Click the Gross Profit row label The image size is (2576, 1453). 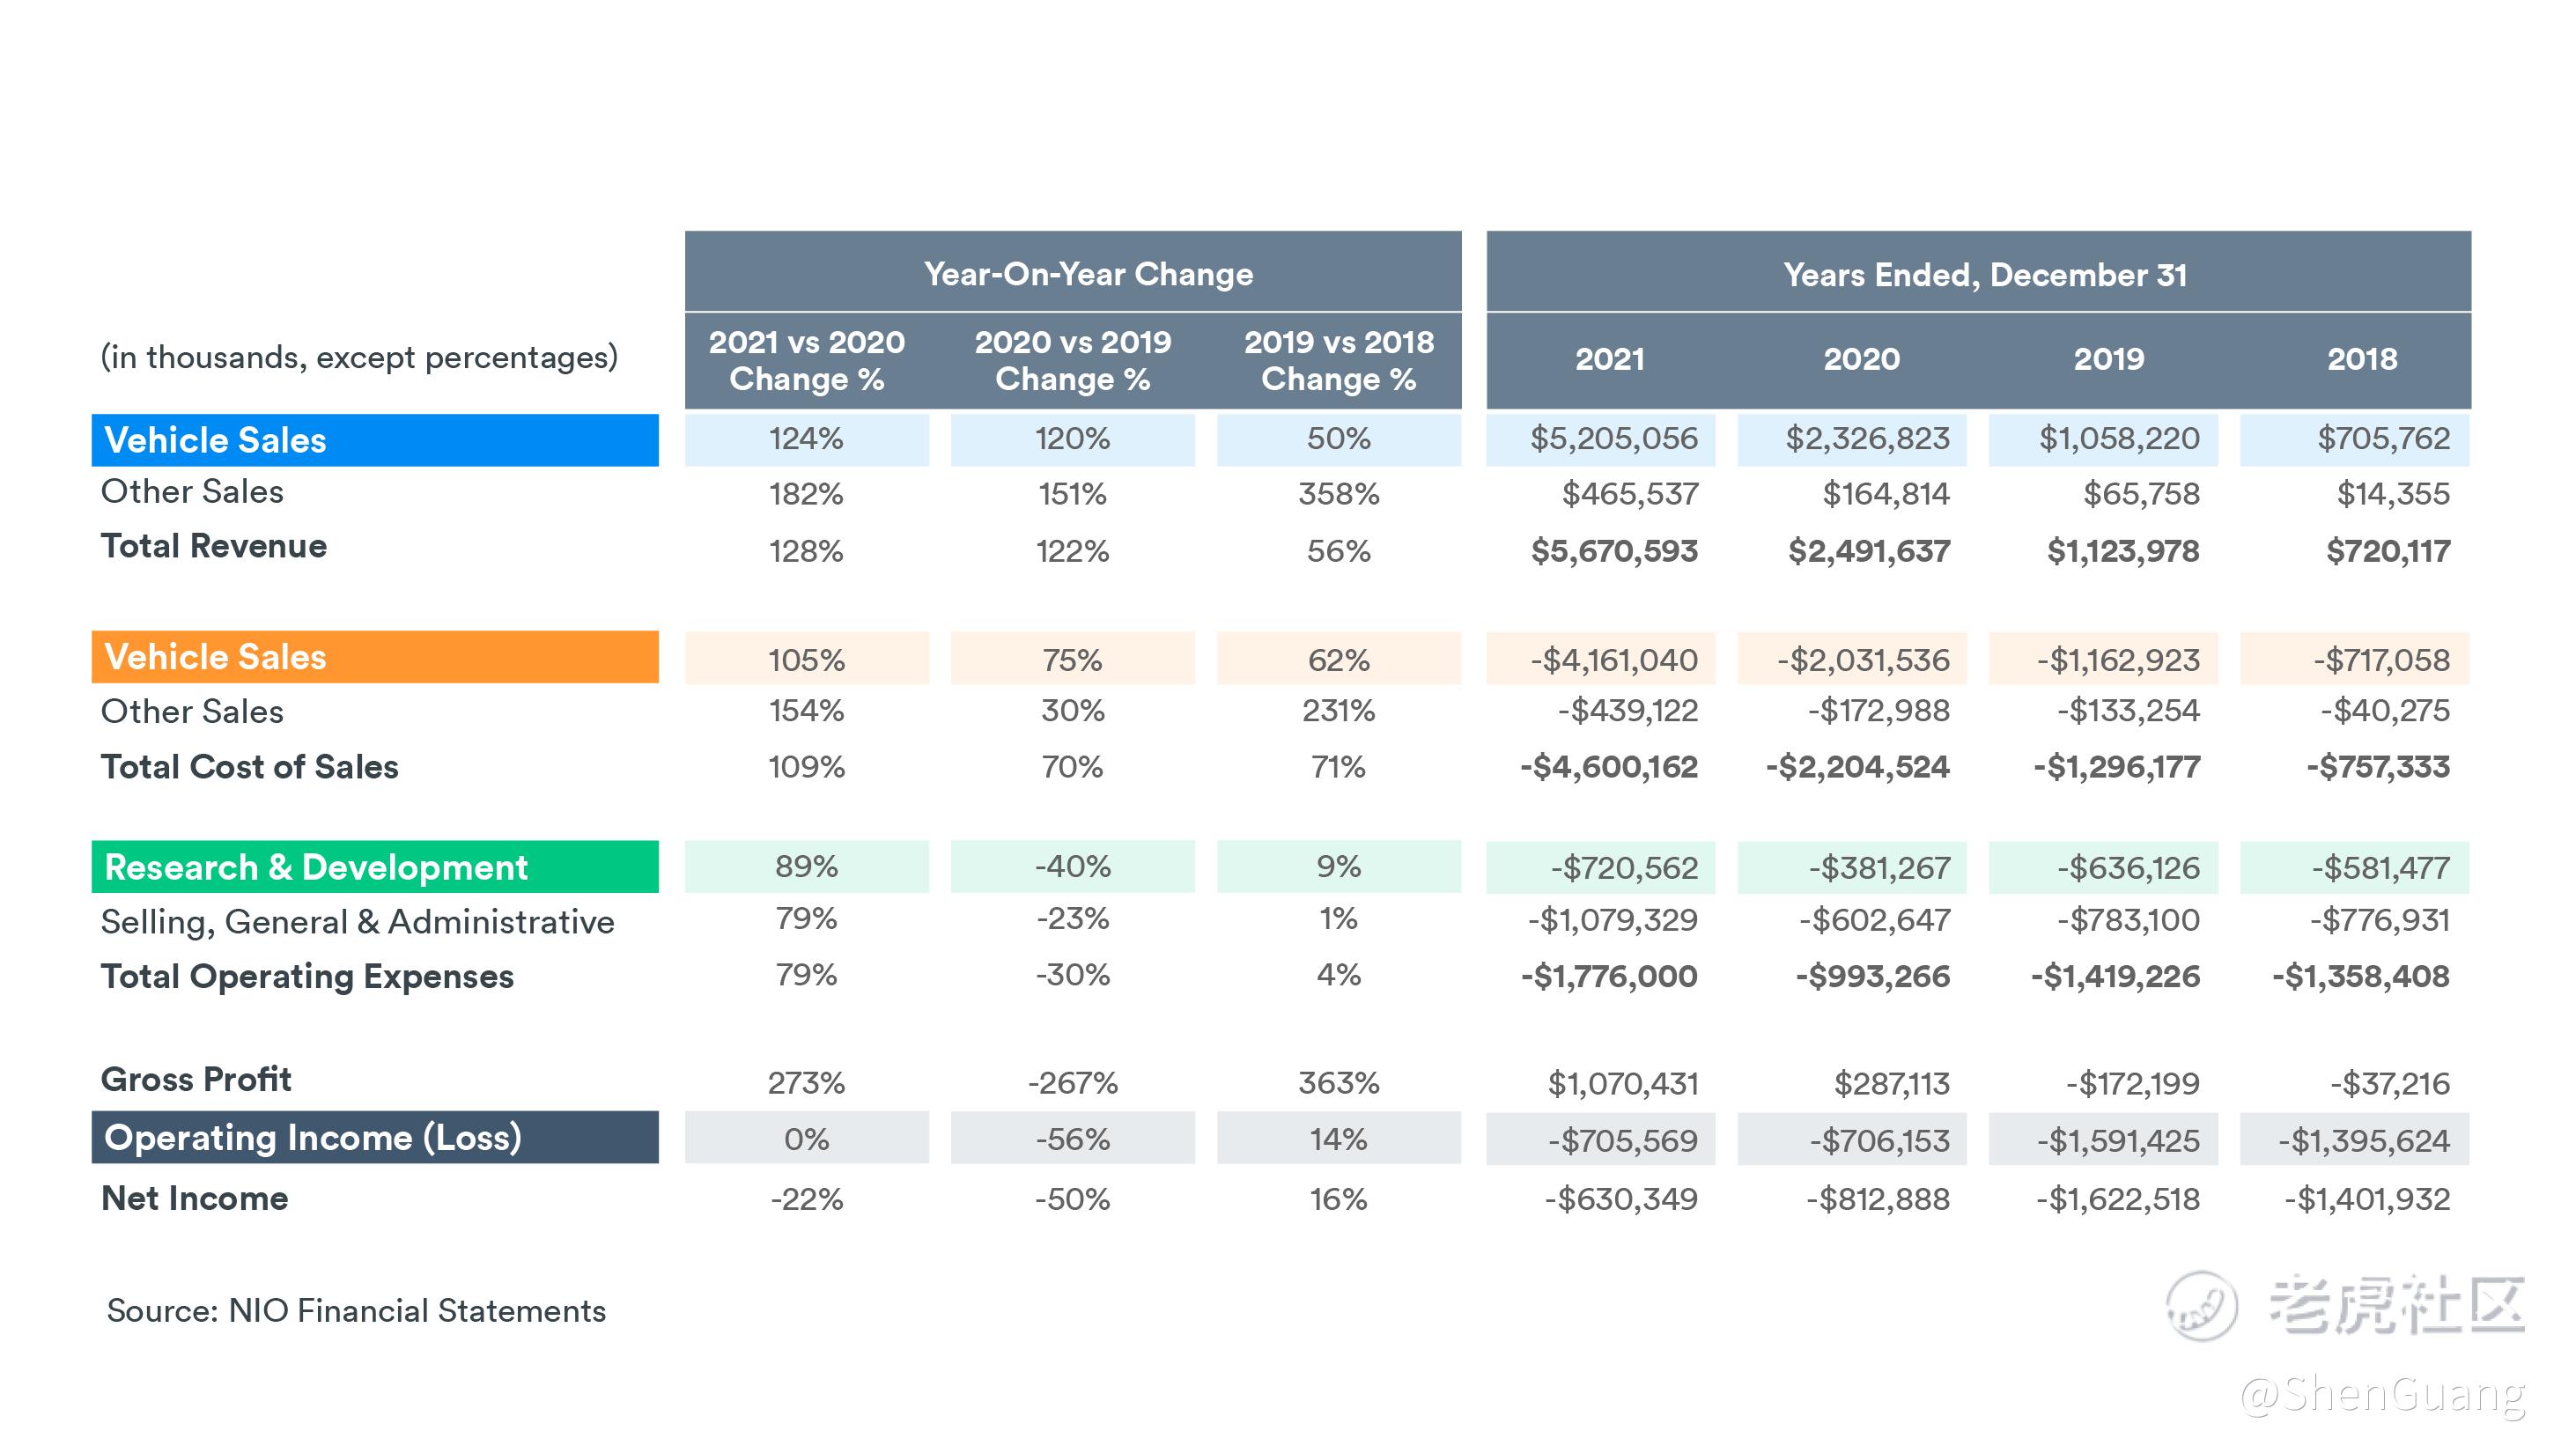pos(196,1079)
